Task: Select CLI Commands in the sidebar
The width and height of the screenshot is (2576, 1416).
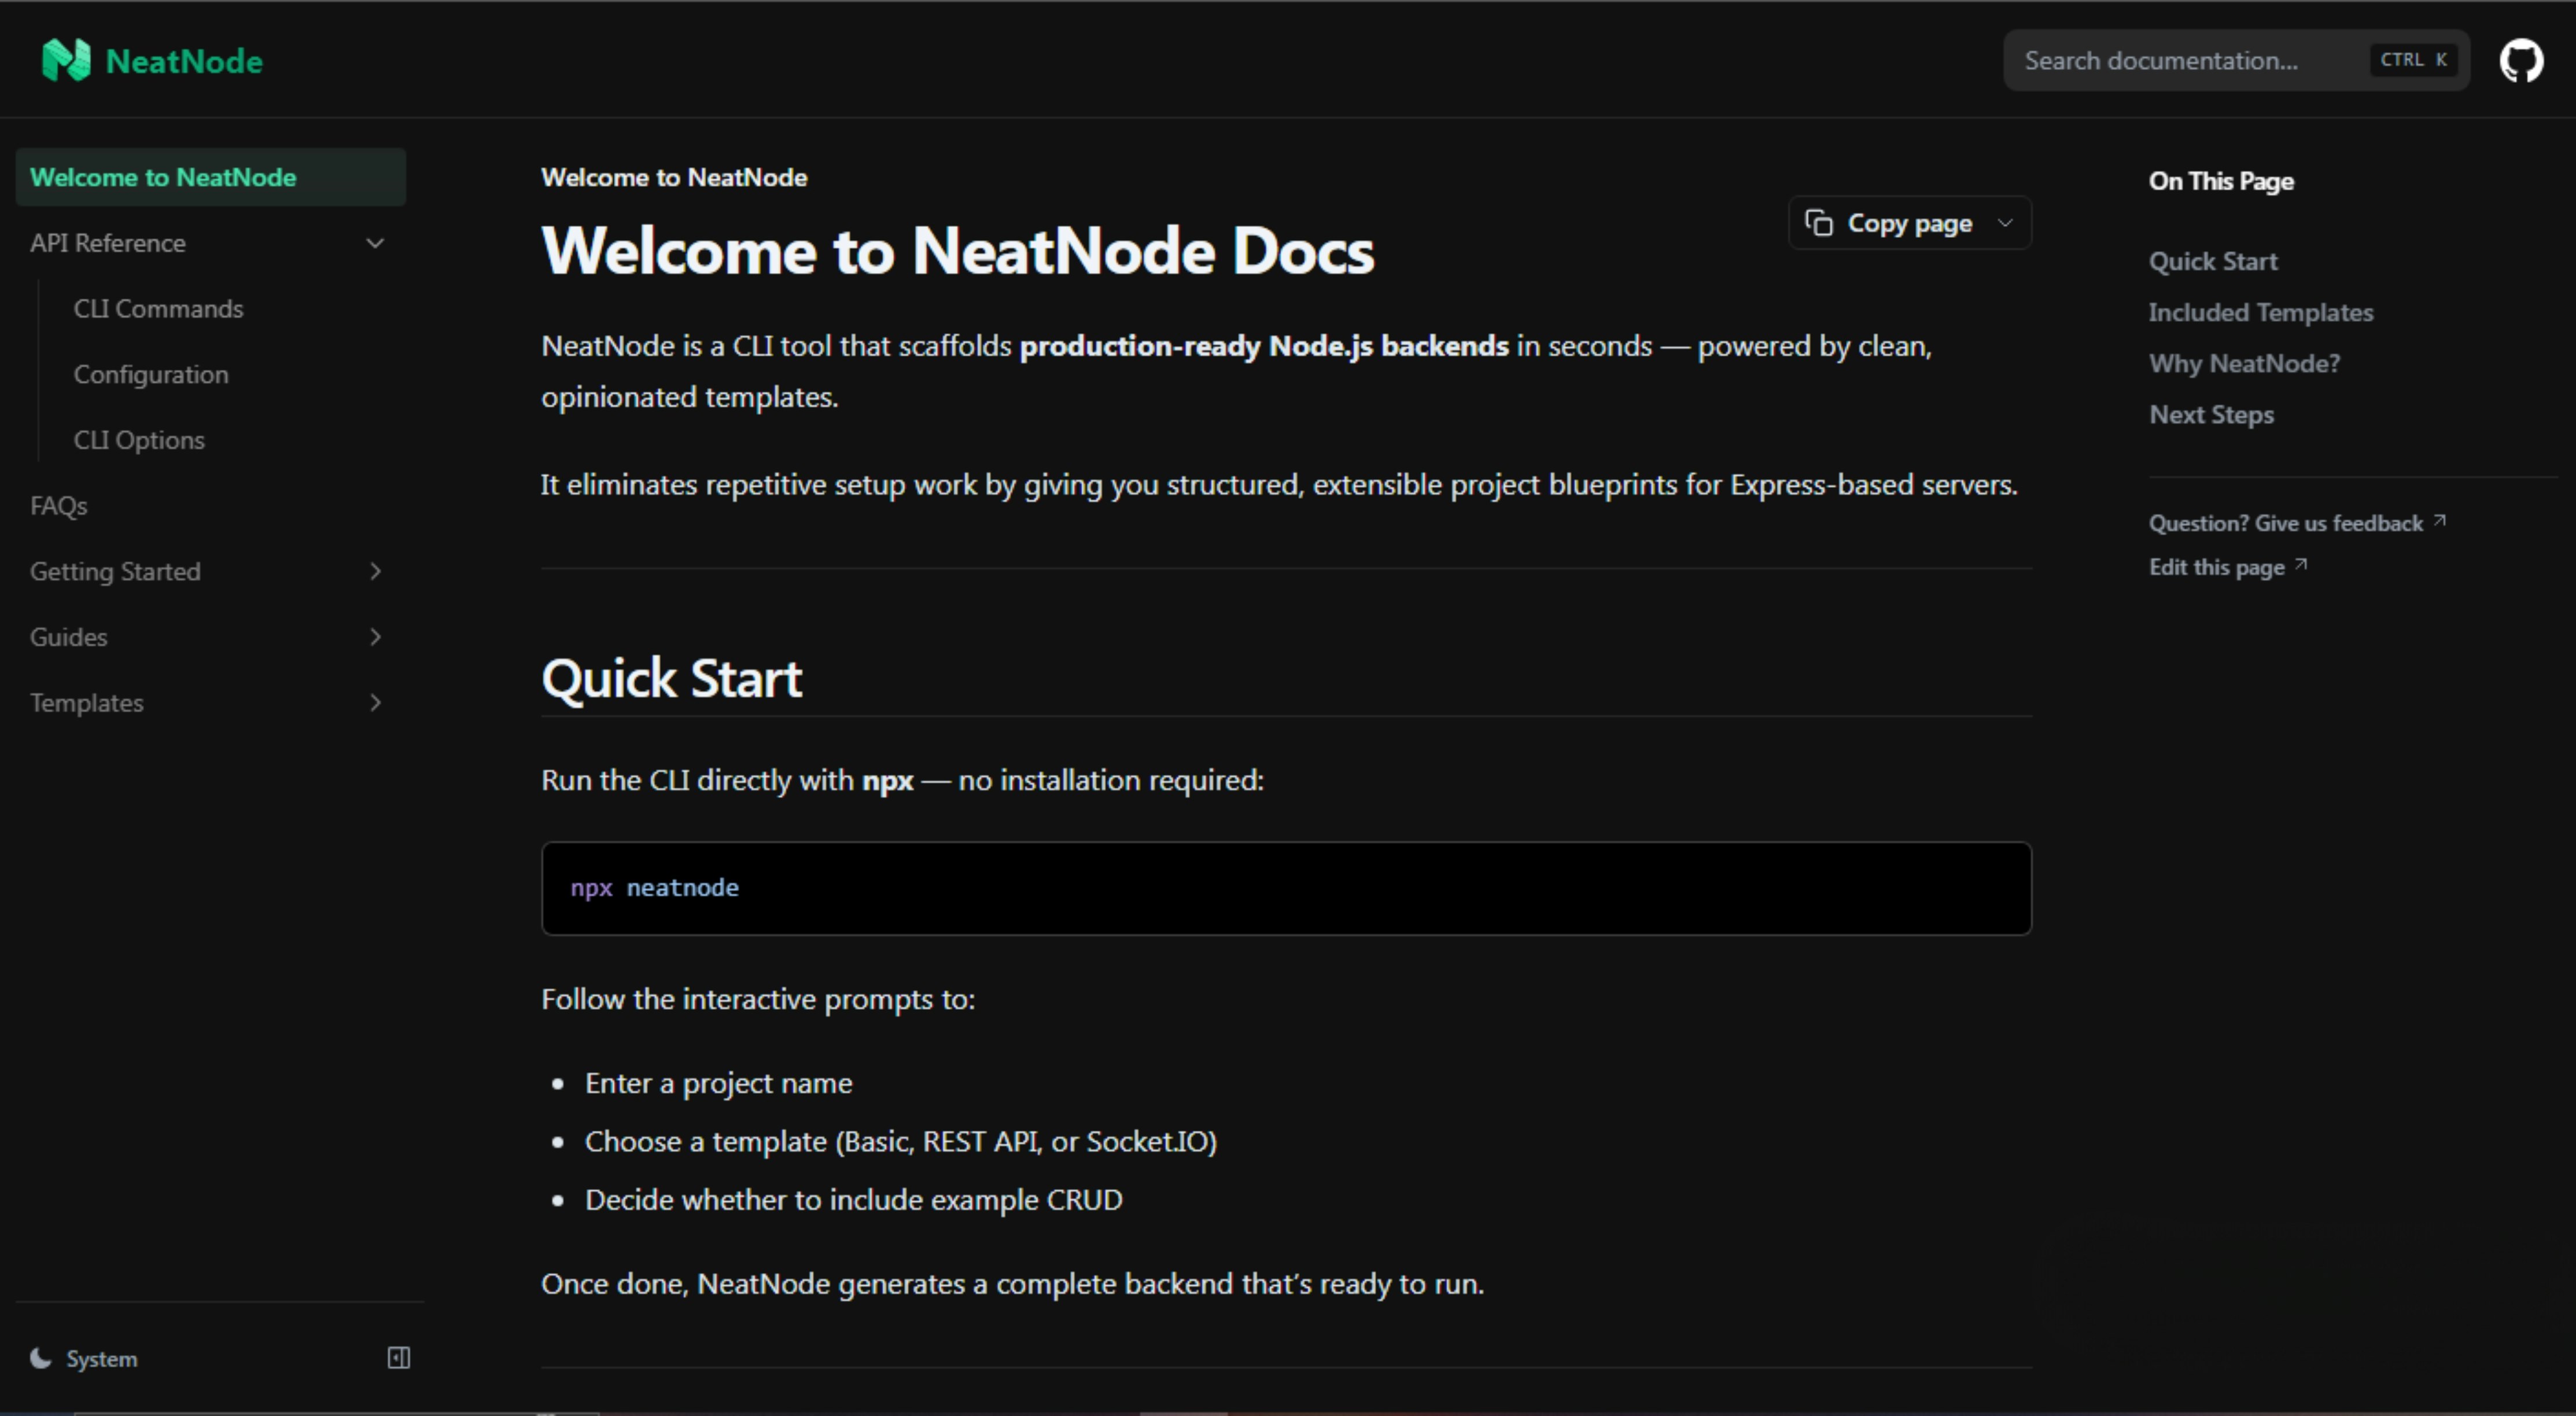Action: pos(158,308)
